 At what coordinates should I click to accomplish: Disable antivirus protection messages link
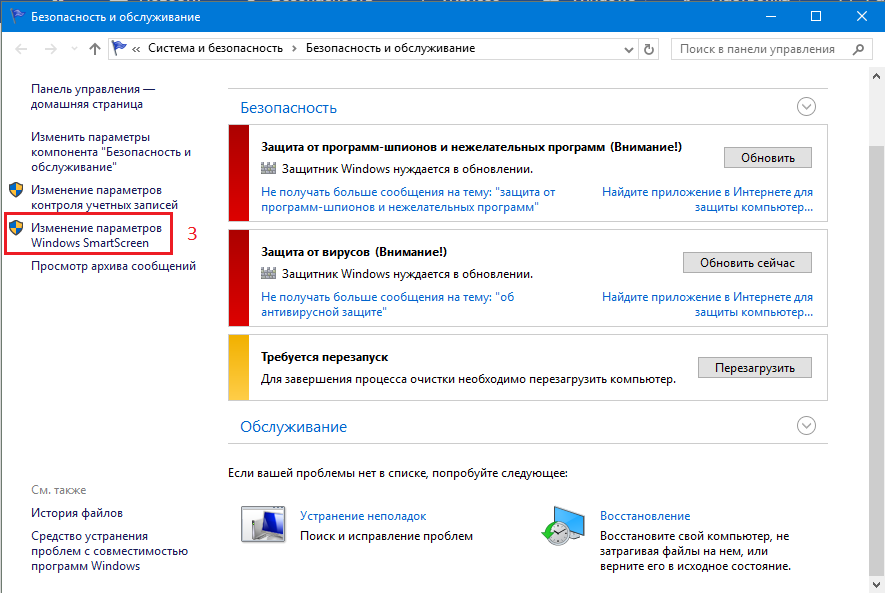[388, 305]
